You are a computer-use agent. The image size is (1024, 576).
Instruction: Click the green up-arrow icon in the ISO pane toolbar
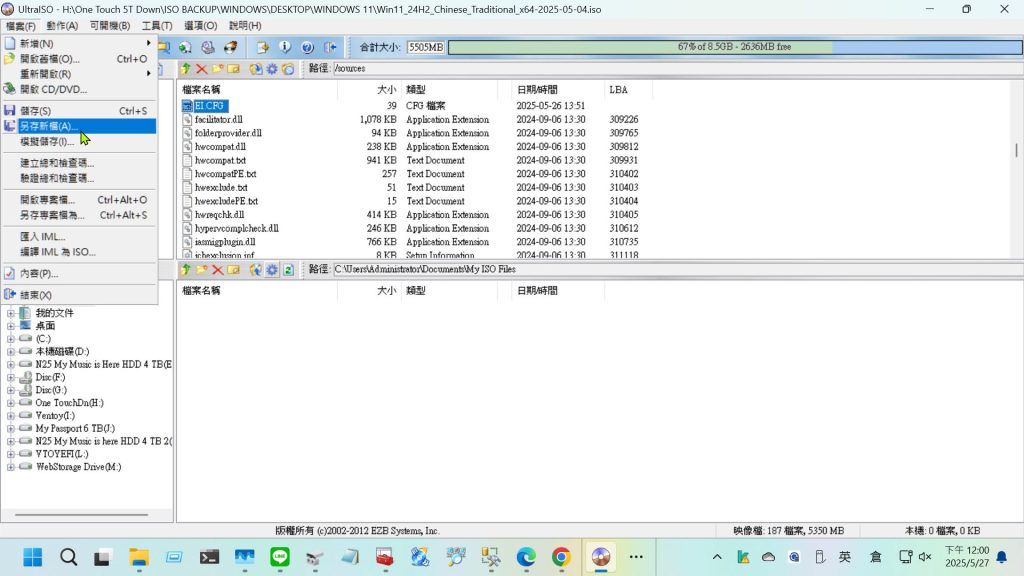pyautogui.click(x=185, y=69)
